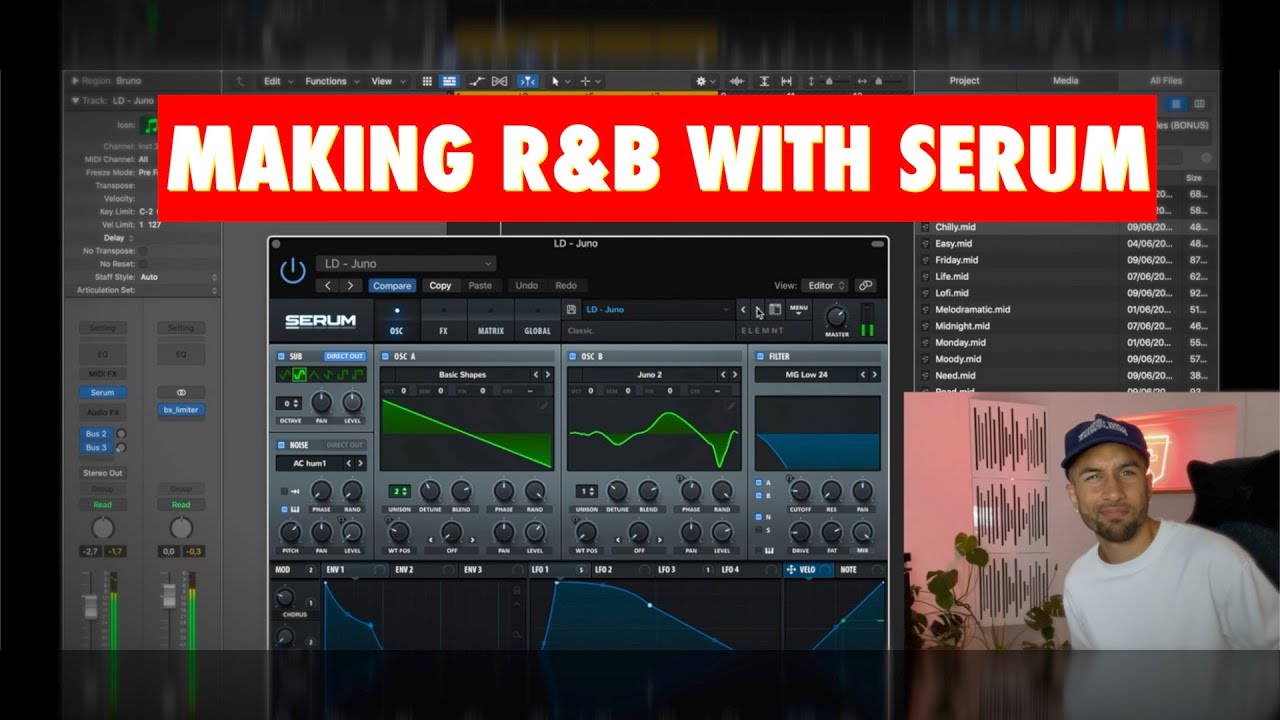Toggle noise keytrack keyboard icon
Screen dimensions: 1280x720
tap(295, 510)
